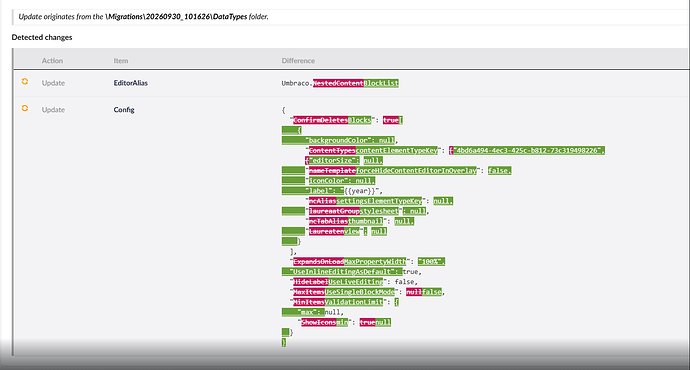Click the MaxPropertyWidth 100% value
The width and height of the screenshot is (690, 370).
pos(432,262)
